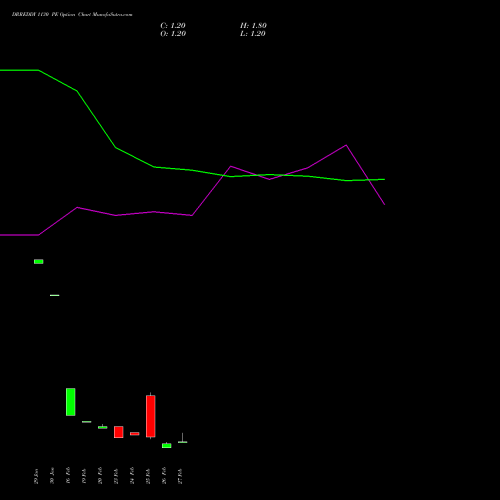Click the "19 Feb" date axis label
Image resolution: width=500 pixels, height=500 pixels.
point(84,476)
